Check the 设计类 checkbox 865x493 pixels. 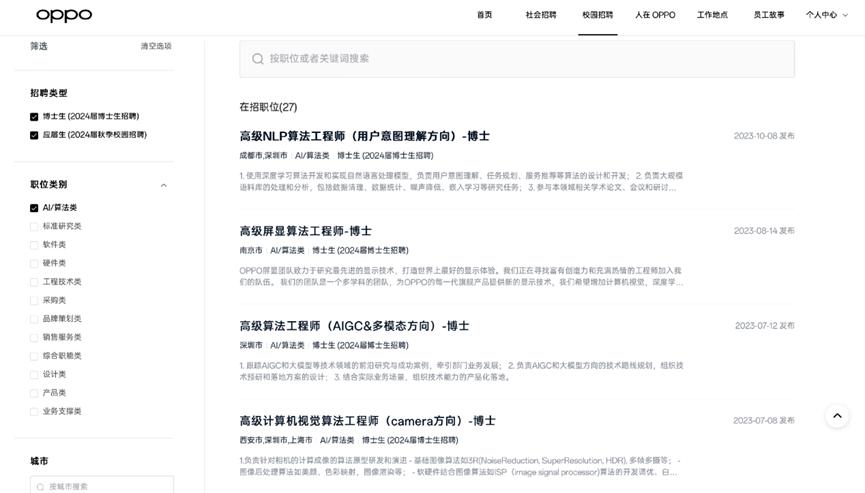tap(34, 374)
